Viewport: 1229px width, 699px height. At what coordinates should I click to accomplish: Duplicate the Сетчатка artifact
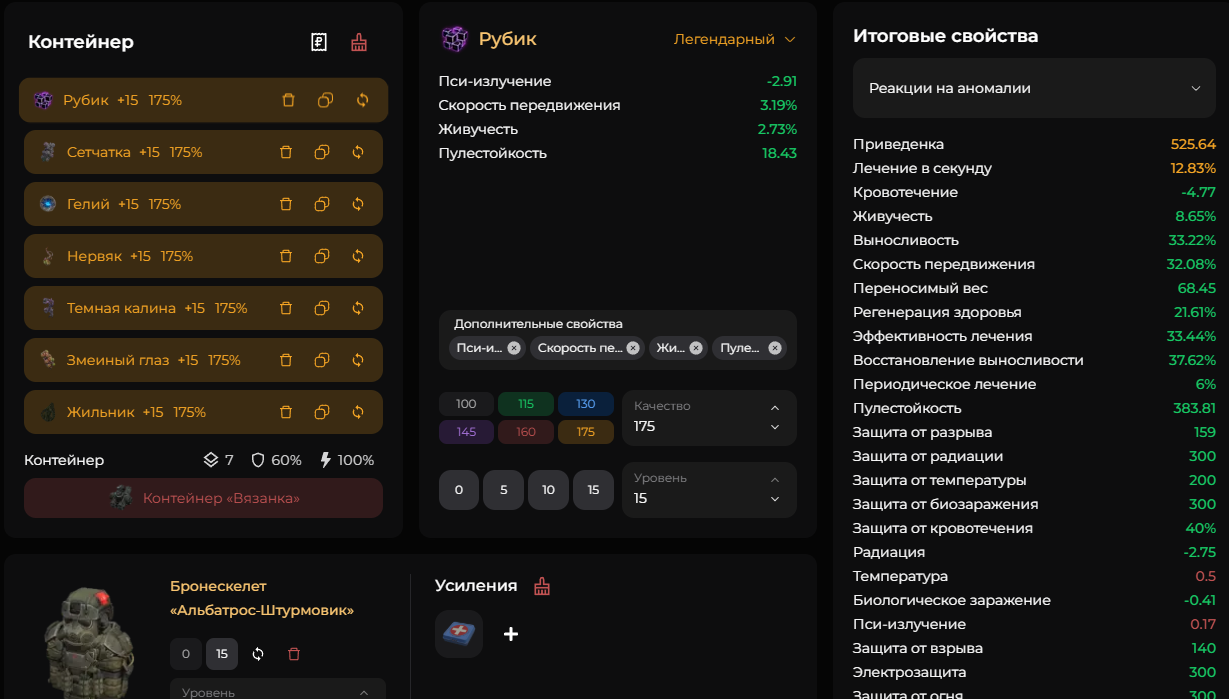(322, 152)
